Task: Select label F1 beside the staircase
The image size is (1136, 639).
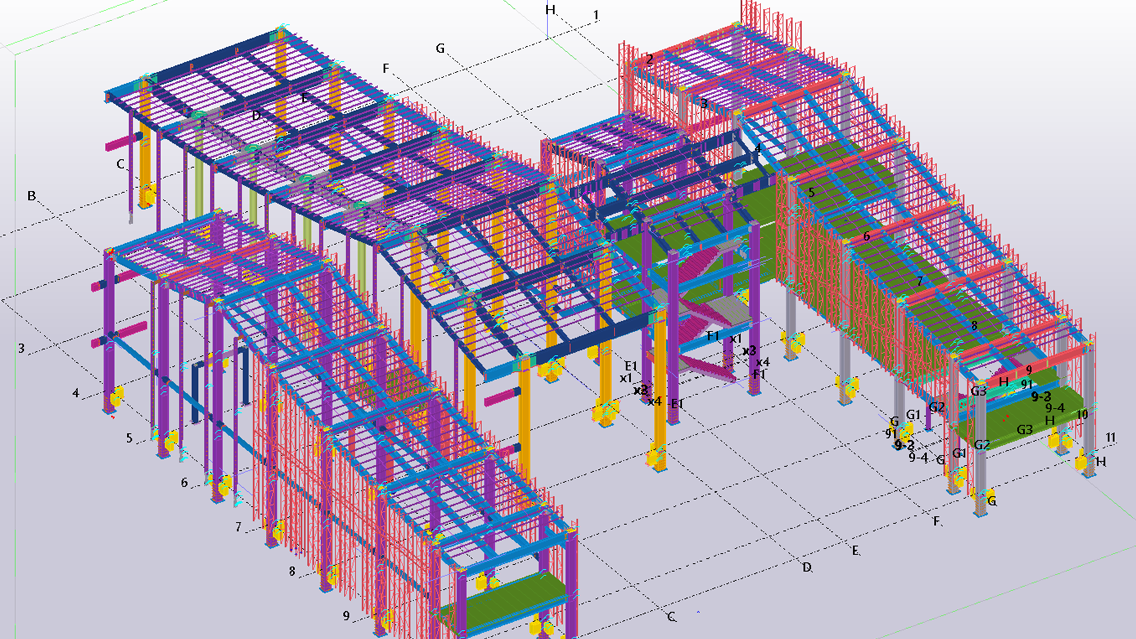Action: [713, 335]
